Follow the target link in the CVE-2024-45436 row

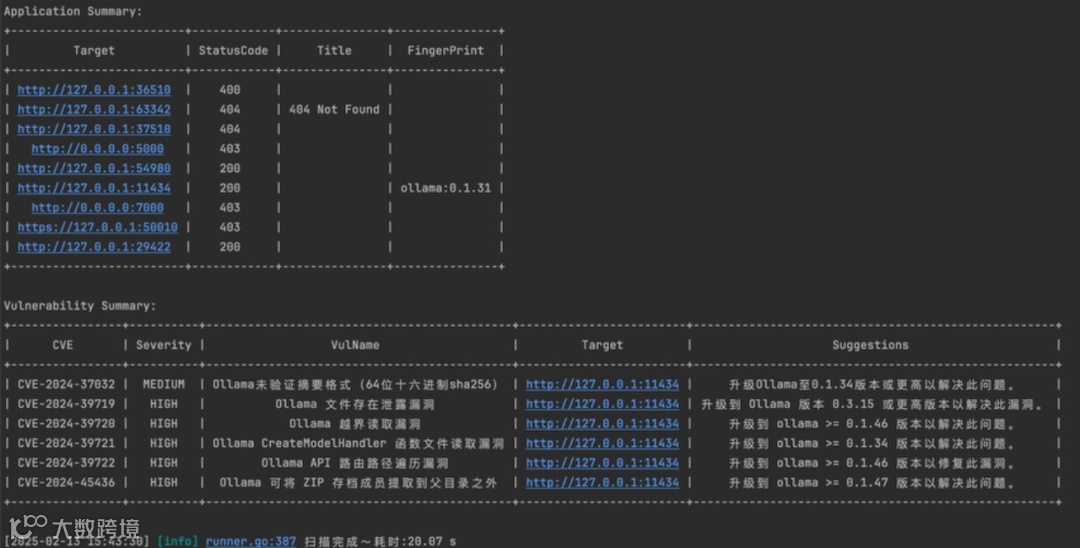603,483
